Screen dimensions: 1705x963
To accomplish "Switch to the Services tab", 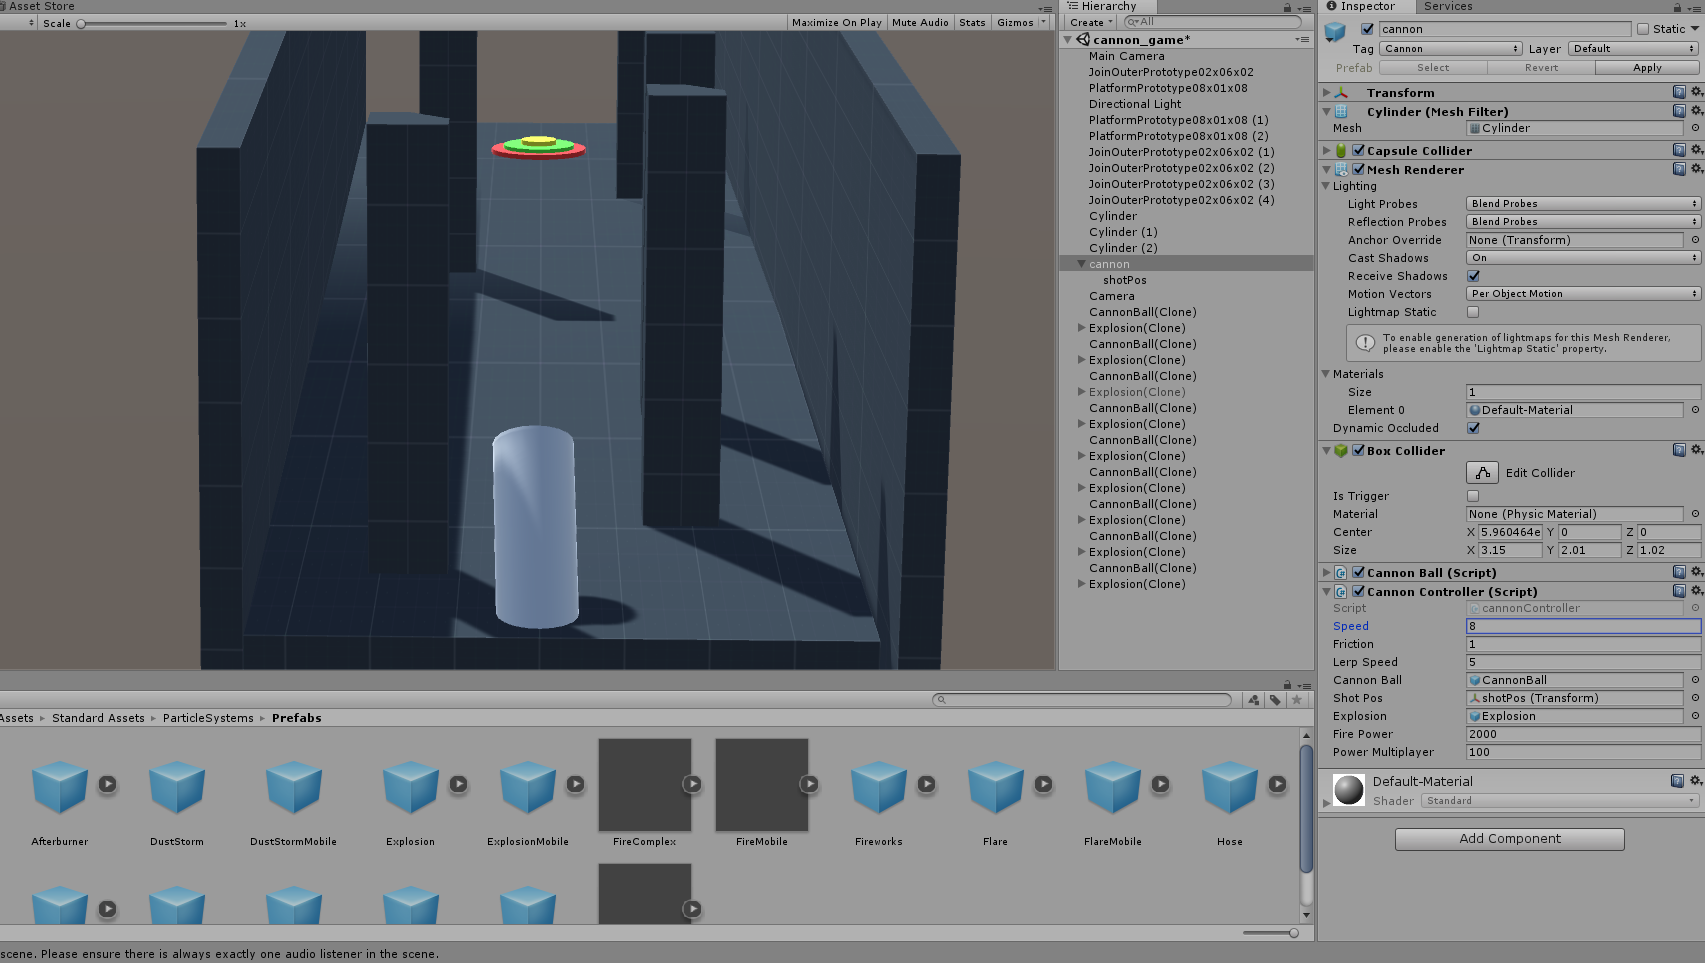I will [x=1447, y=7].
